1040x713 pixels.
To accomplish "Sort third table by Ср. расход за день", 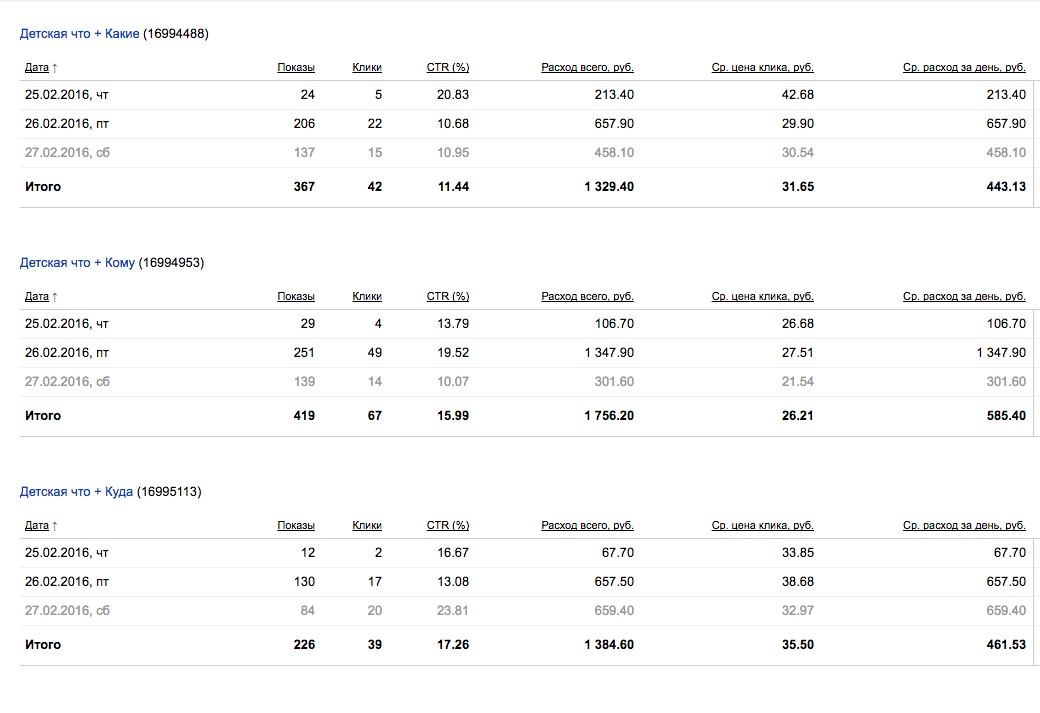I will click(x=964, y=525).
